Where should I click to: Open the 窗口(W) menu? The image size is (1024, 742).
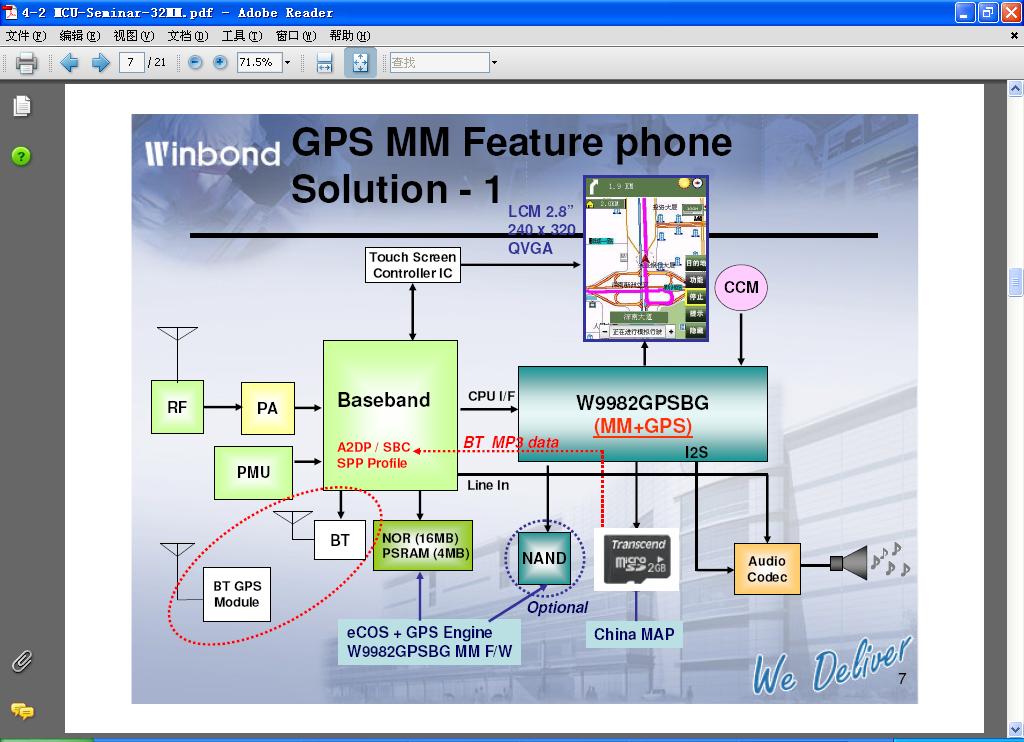[x=296, y=36]
